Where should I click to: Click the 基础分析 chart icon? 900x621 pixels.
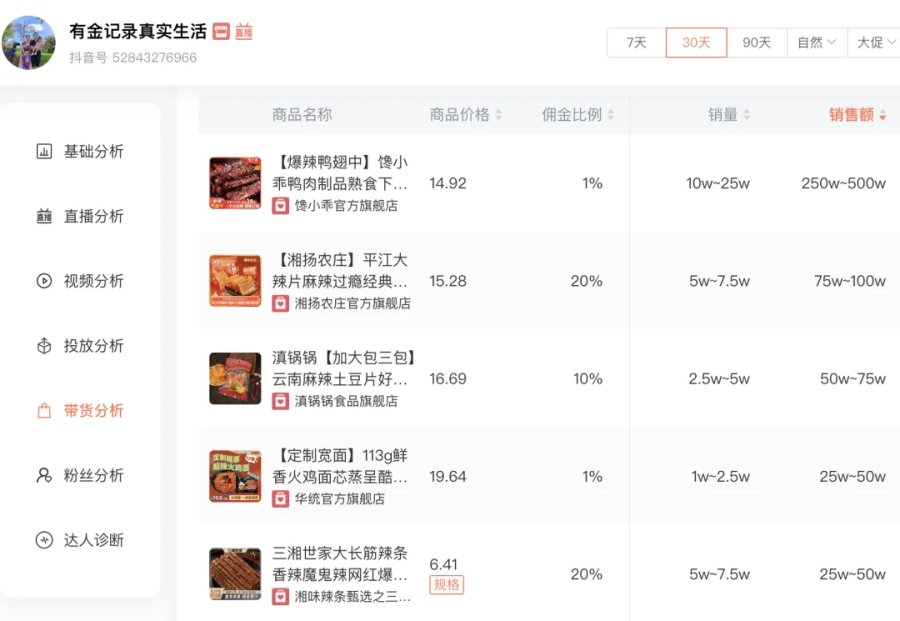click(44, 152)
